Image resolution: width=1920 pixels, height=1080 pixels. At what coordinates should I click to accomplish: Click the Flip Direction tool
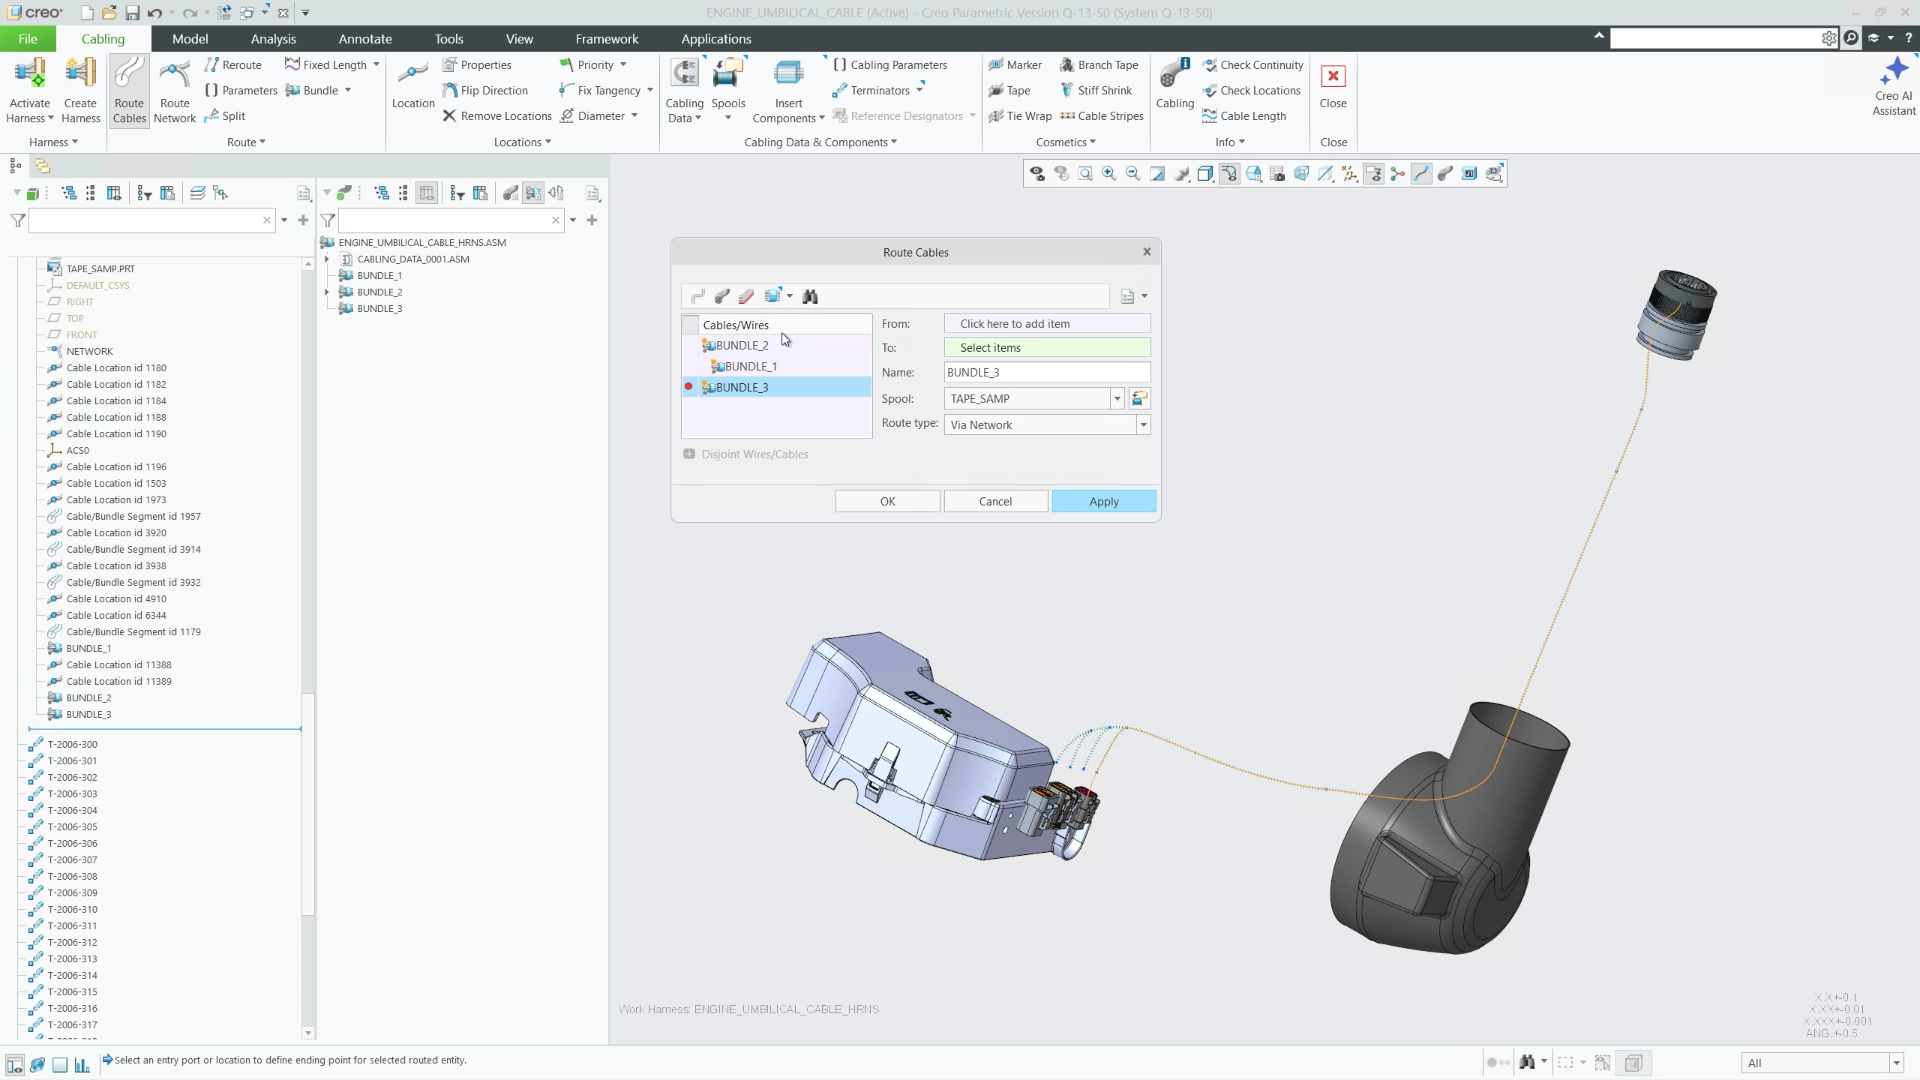(485, 90)
